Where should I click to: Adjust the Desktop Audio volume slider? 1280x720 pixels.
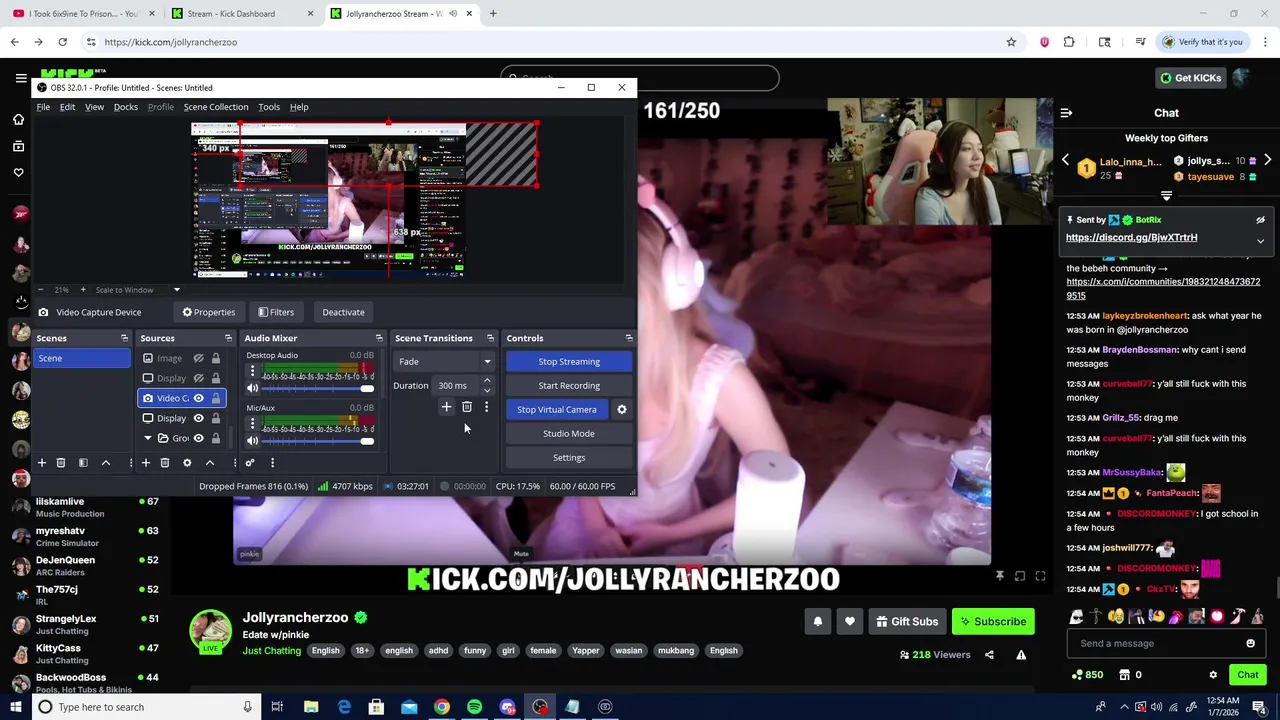318,388
